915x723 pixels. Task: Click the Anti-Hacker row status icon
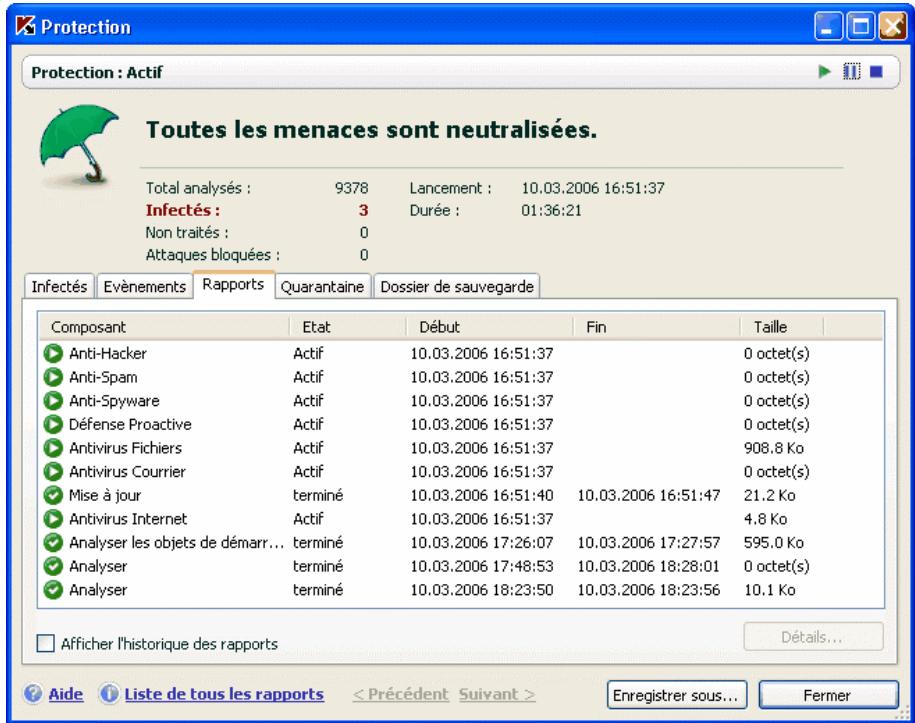[x=53, y=354]
